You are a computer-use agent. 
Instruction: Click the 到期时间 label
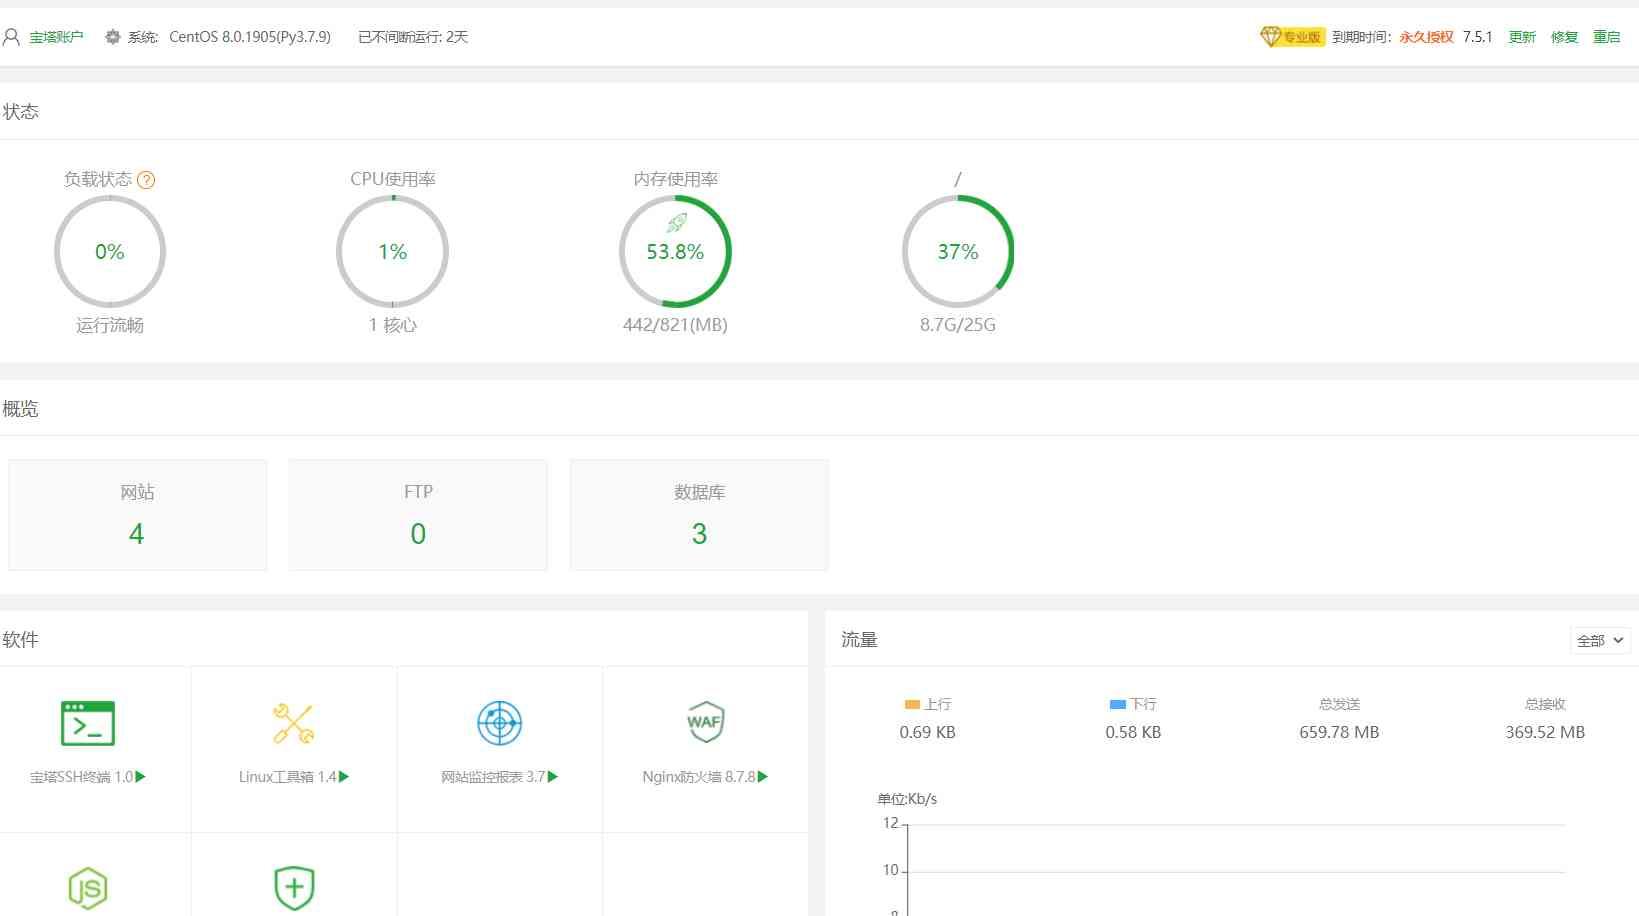point(1361,37)
